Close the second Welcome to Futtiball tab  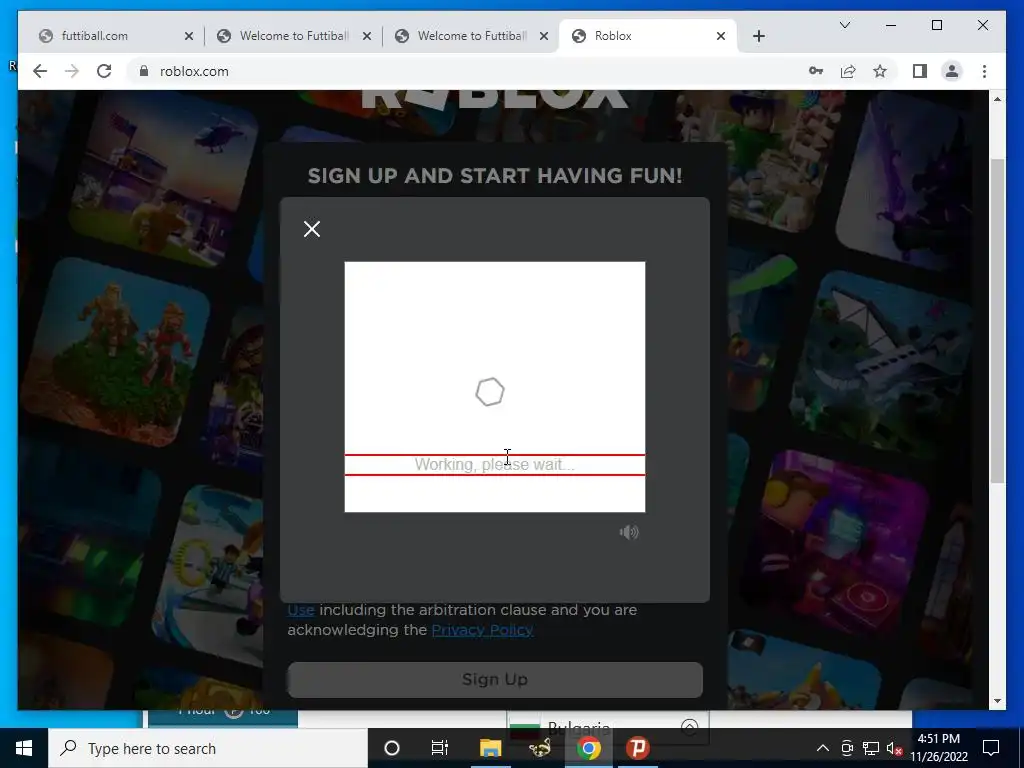[x=544, y=37]
